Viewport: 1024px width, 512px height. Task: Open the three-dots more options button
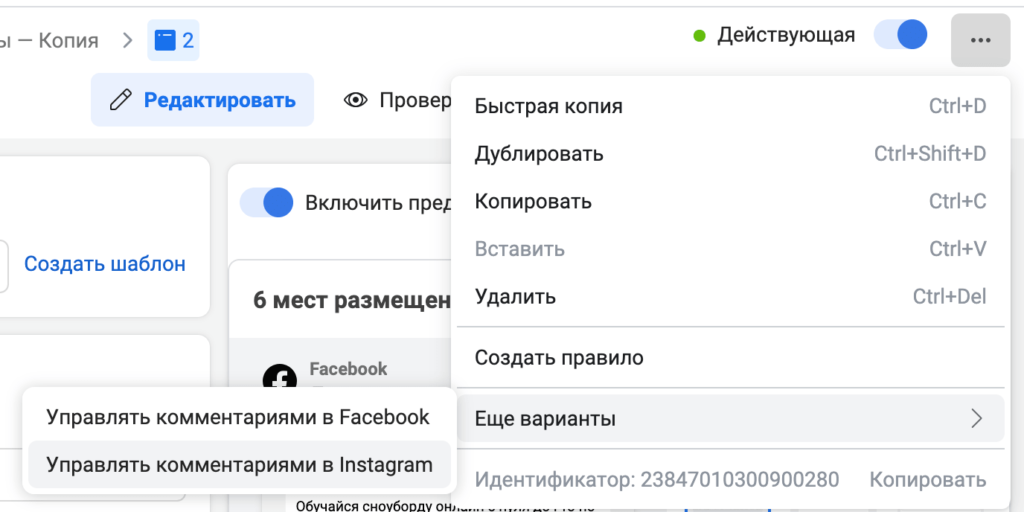(x=980, y=40)
